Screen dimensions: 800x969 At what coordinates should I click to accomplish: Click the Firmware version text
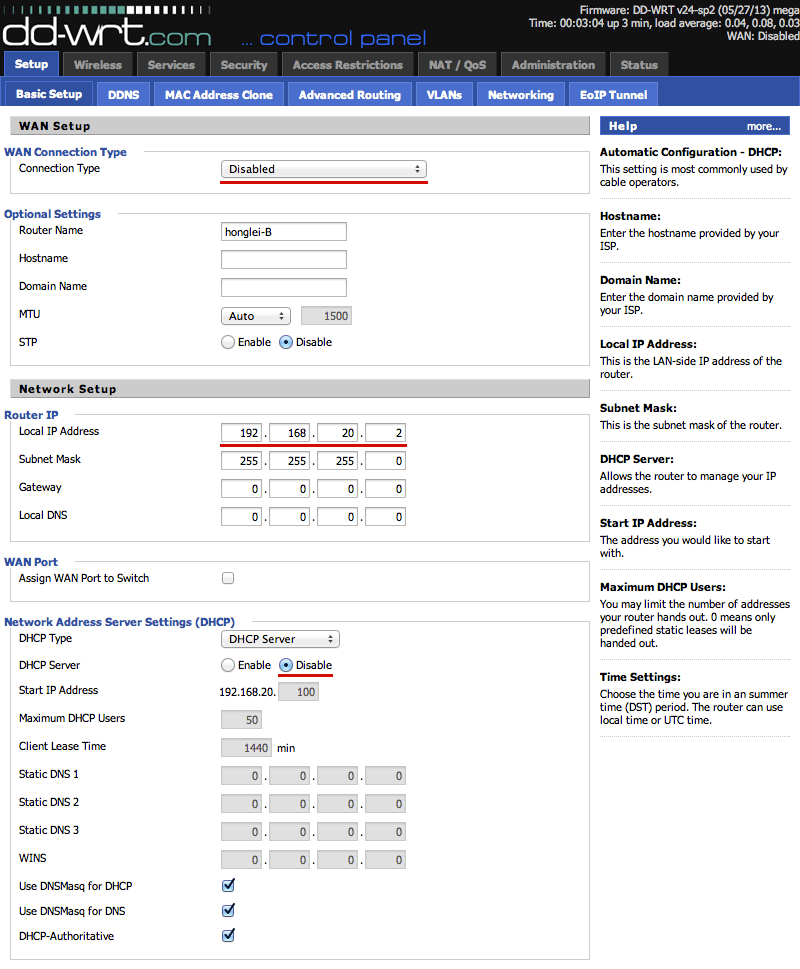pyautogui.click(x=689, y=10)
